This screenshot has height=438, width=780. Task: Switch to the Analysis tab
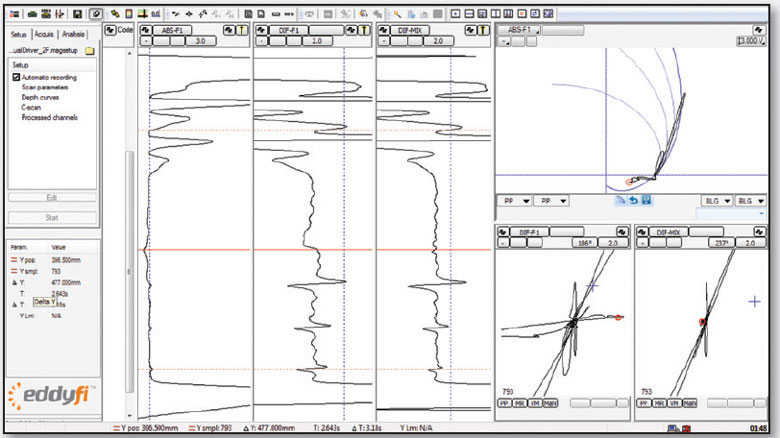point(76,32)
